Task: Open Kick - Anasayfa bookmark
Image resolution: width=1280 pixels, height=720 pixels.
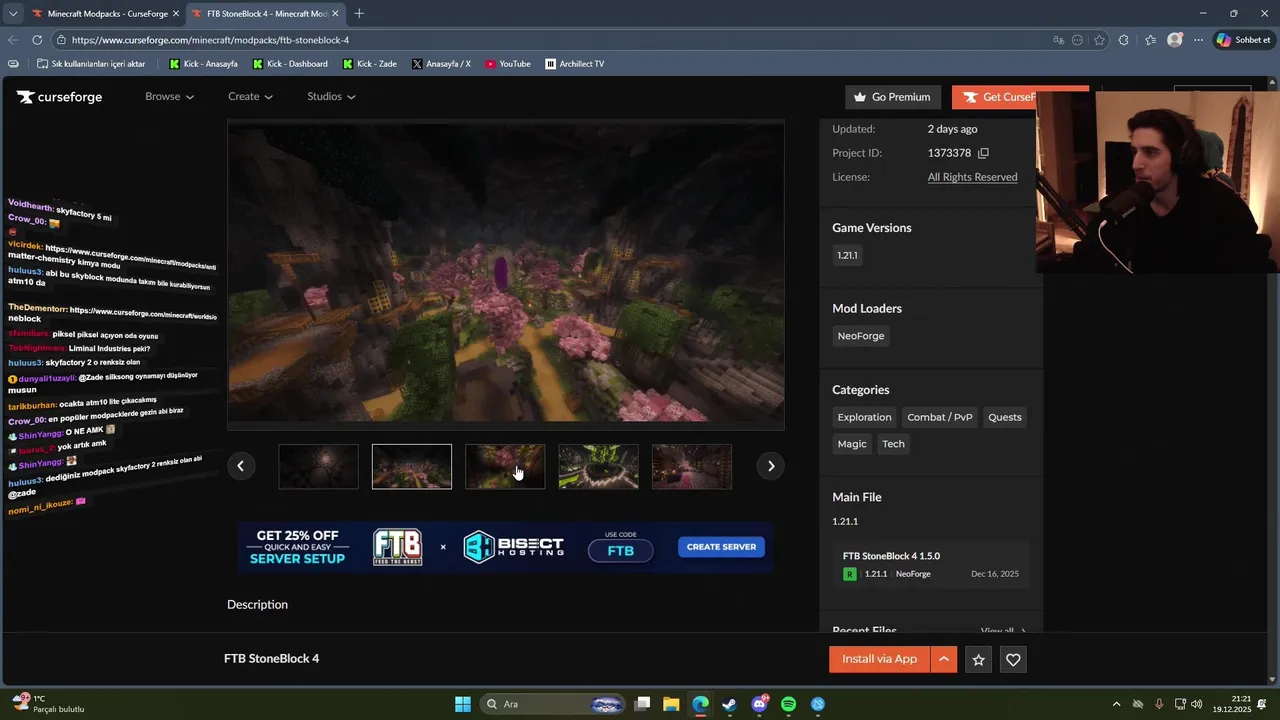Action: 203,64
